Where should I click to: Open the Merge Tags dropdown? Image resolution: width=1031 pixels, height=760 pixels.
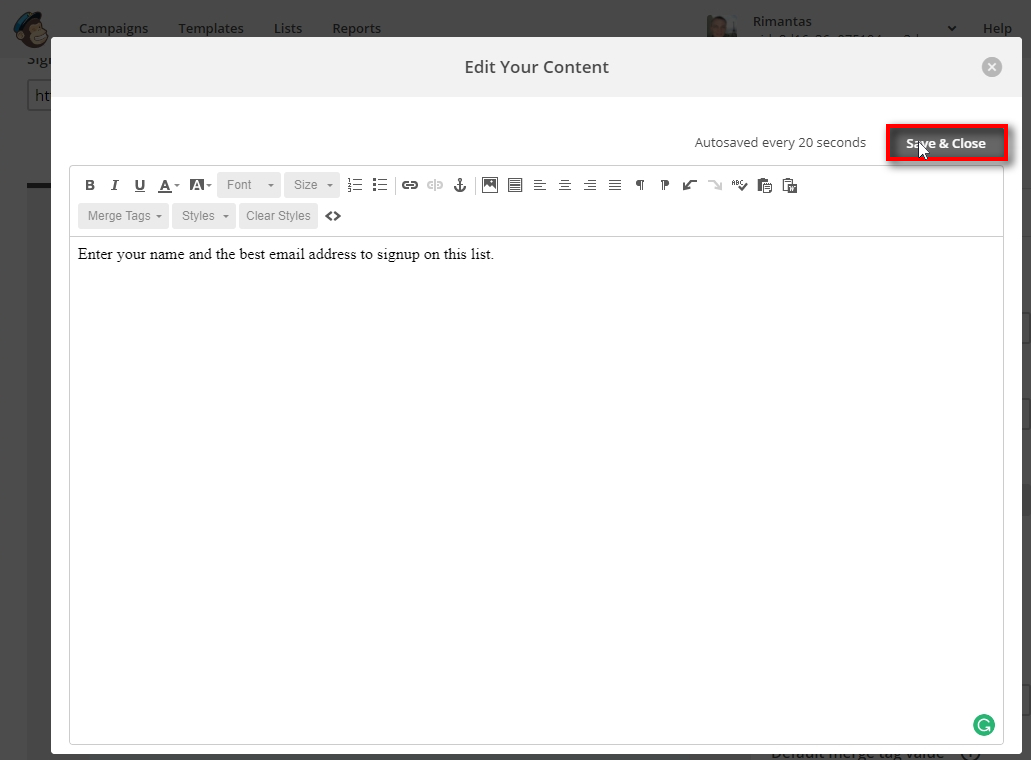coord(123,216)
